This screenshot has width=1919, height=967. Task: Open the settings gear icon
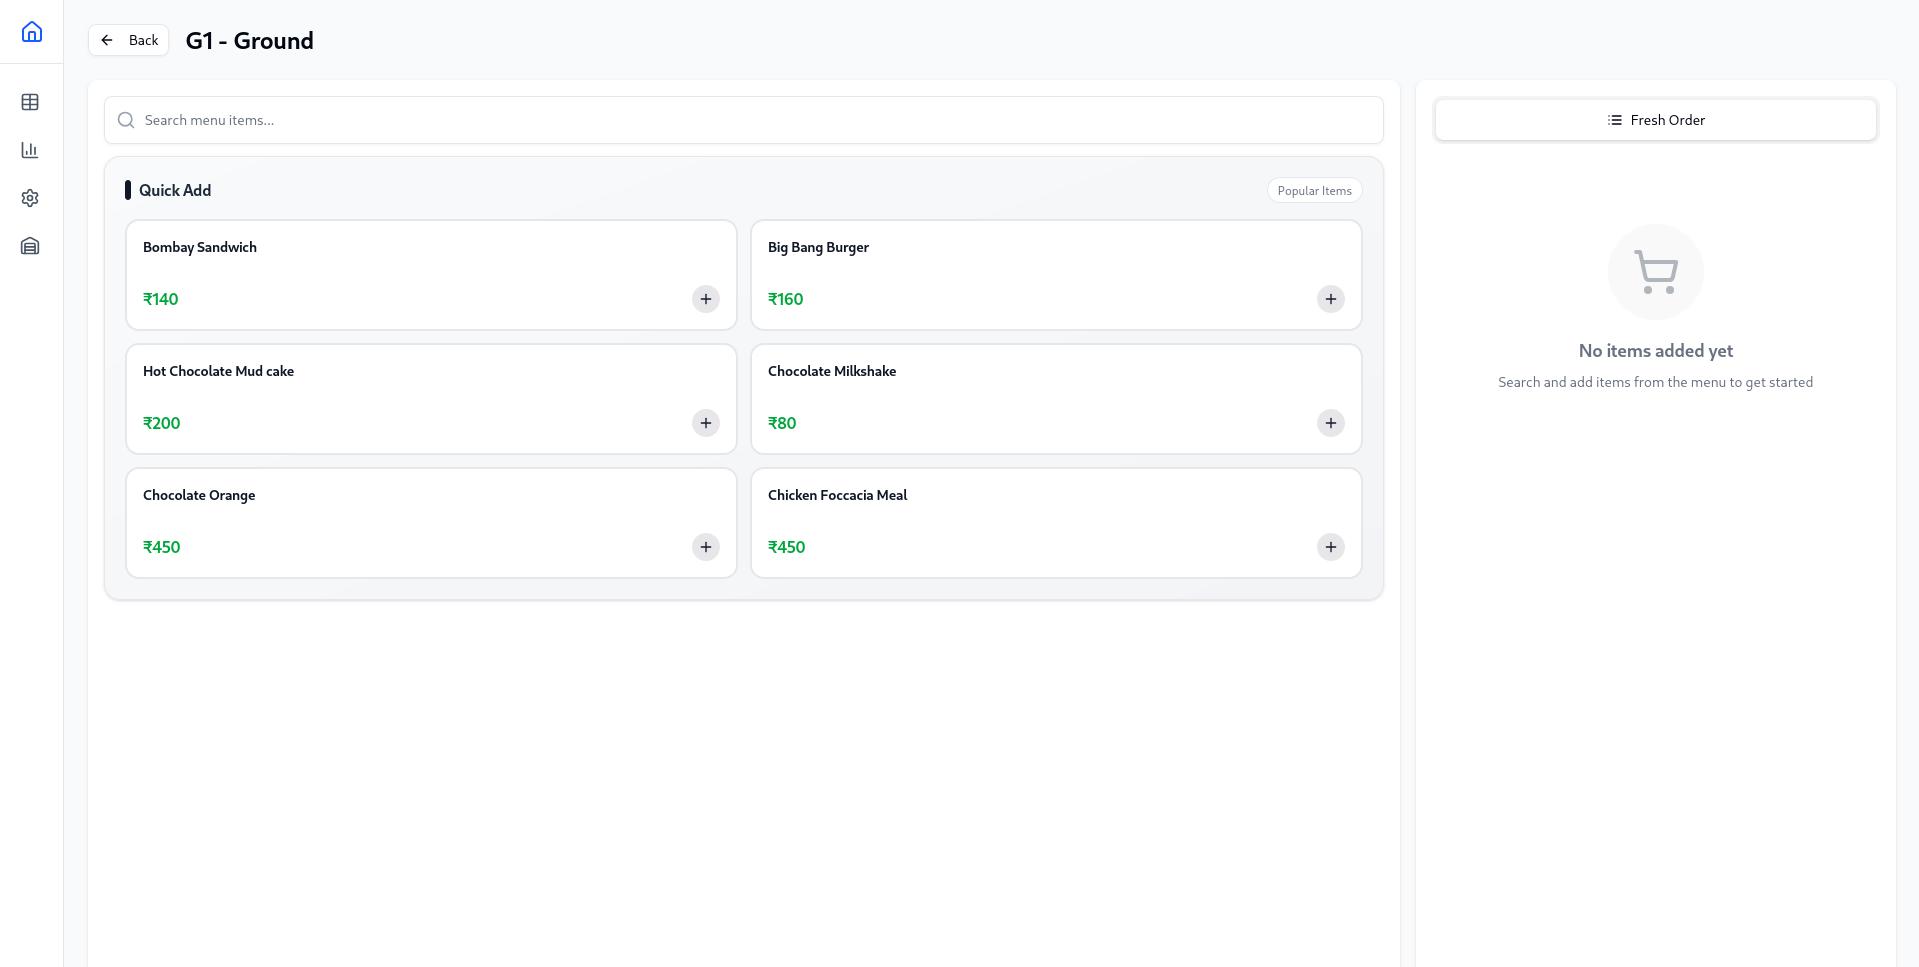(x=30, y=198)
